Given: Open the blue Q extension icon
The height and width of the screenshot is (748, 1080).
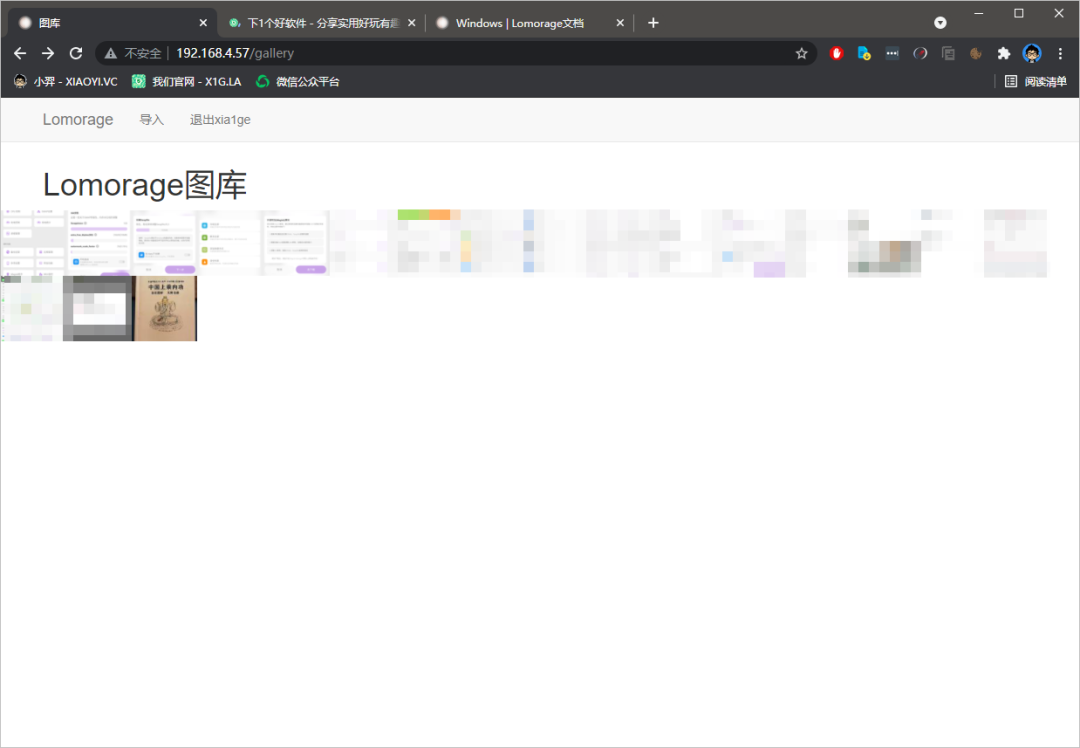Looking at the screenshot, I should click(x=864, y=53).
